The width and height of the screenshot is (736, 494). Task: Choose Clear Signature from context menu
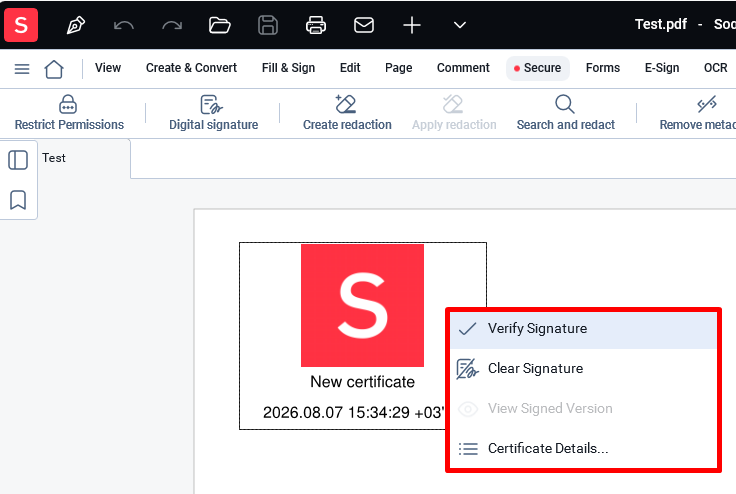point(583,369)
